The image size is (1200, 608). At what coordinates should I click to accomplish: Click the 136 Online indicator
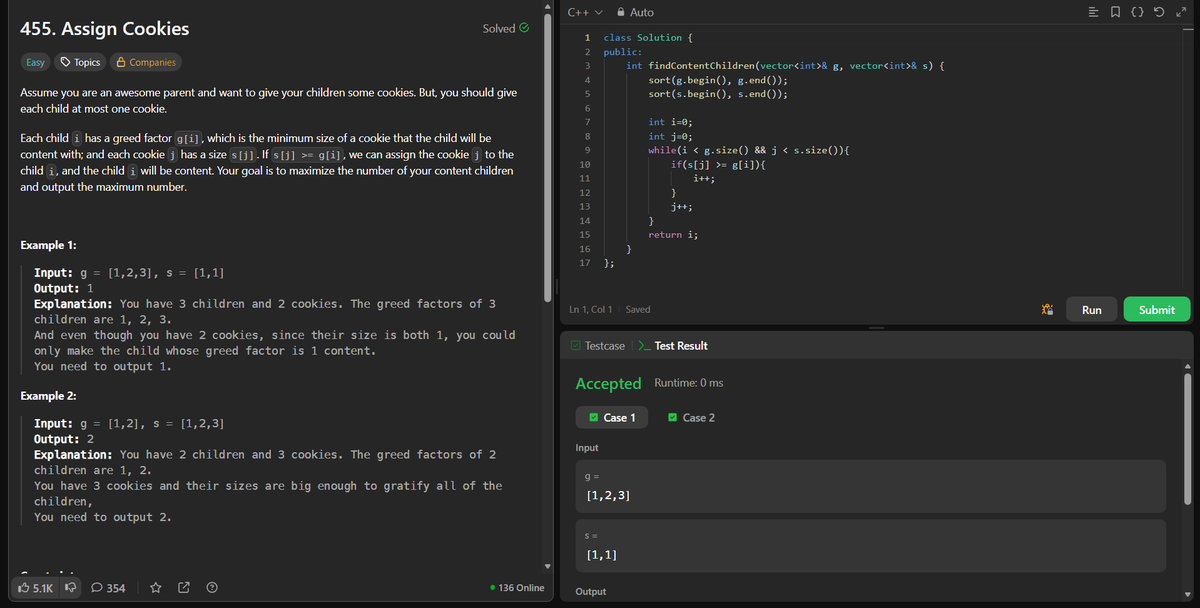tap(518, 588)
